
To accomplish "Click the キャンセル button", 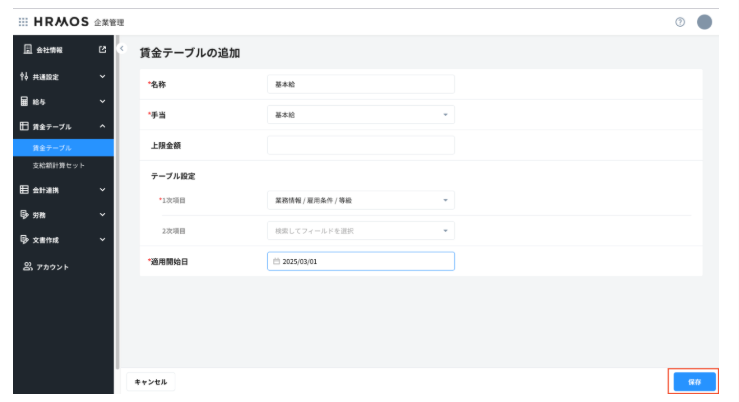I will click(151, 382).
